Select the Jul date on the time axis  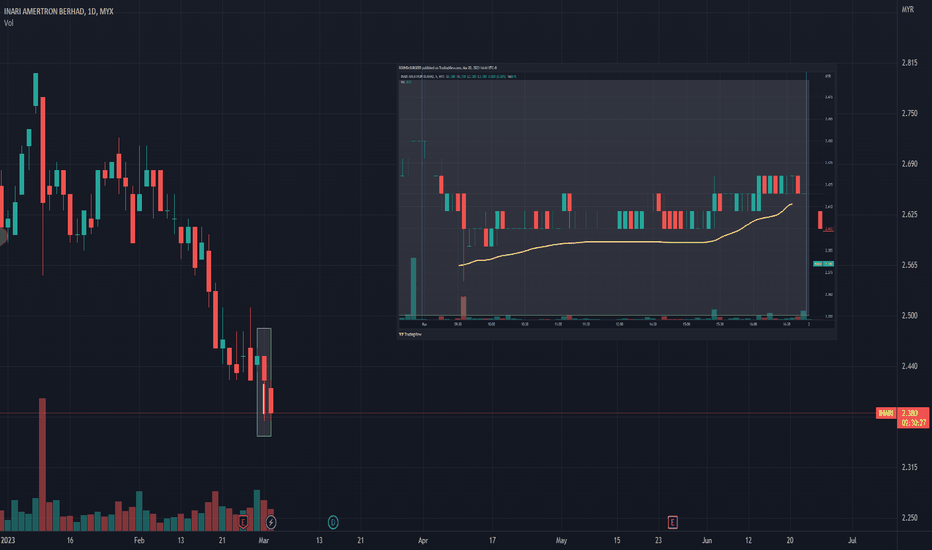click(852, 540)
